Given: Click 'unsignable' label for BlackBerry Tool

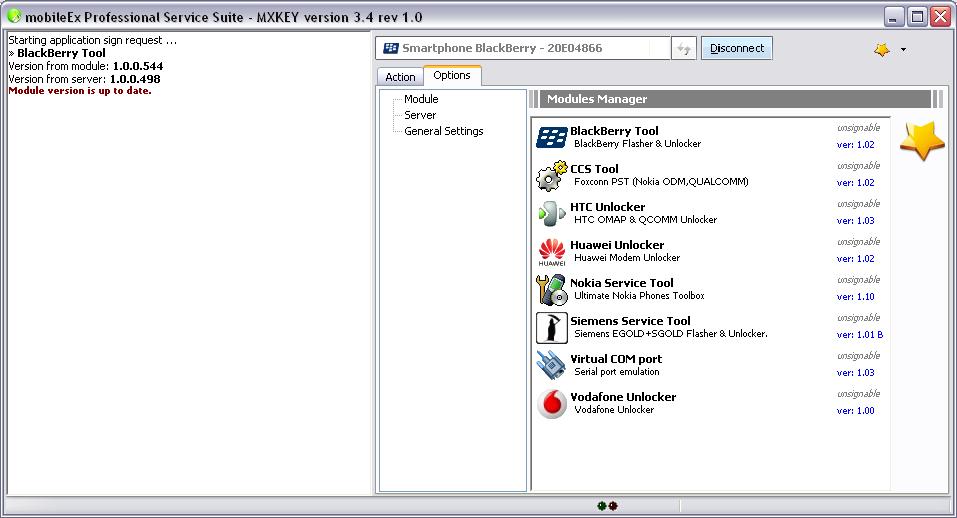Looking at the screenshot, I should point(858,128).
